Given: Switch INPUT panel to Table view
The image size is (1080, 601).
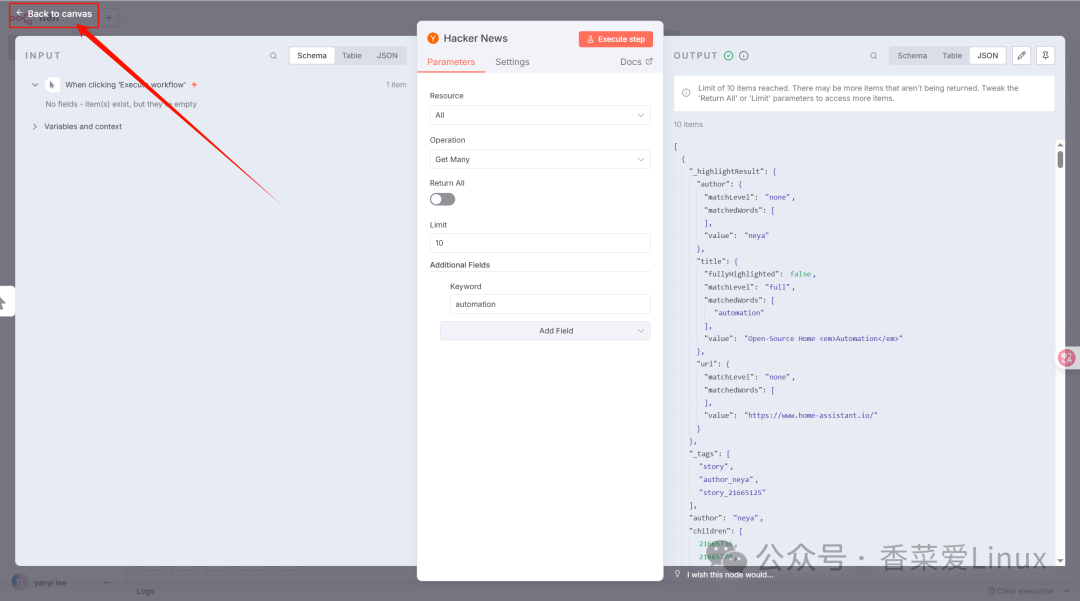Looking at the screenshot, I should click(352, 56).
